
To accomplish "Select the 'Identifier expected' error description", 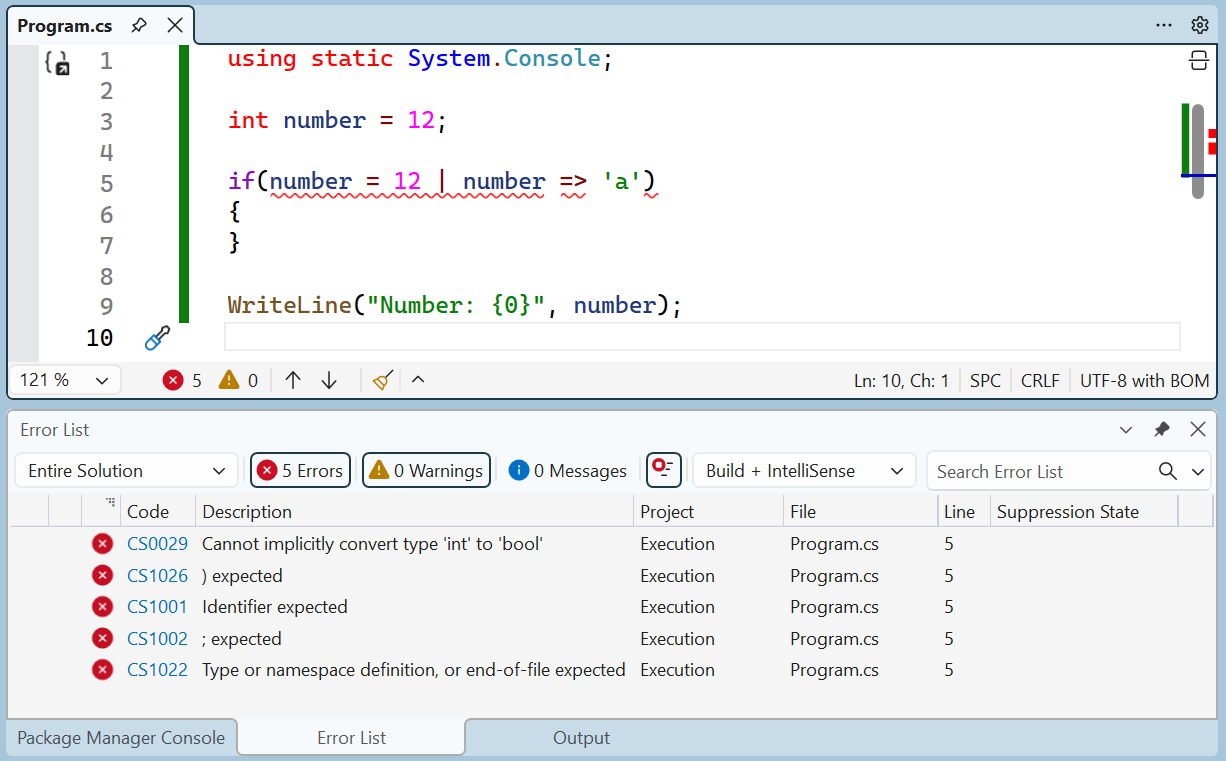I will 275,607.
